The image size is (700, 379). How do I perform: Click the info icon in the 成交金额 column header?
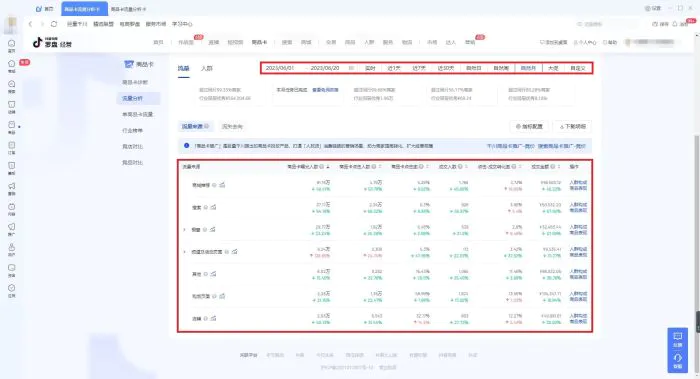pos(553,167)
